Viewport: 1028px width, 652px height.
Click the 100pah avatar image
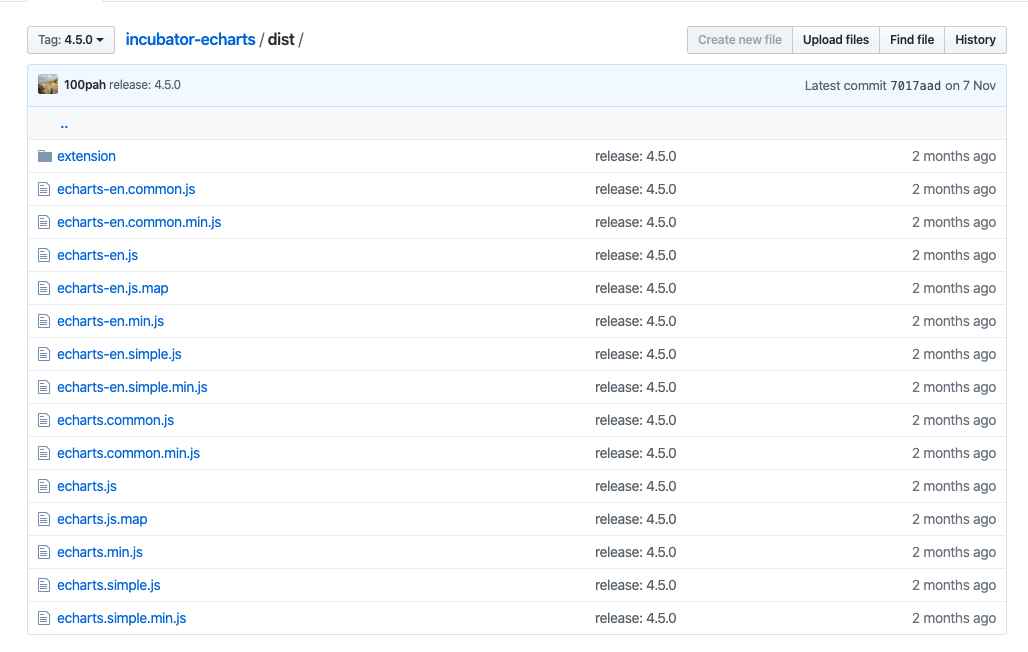(x=48, y=85)
